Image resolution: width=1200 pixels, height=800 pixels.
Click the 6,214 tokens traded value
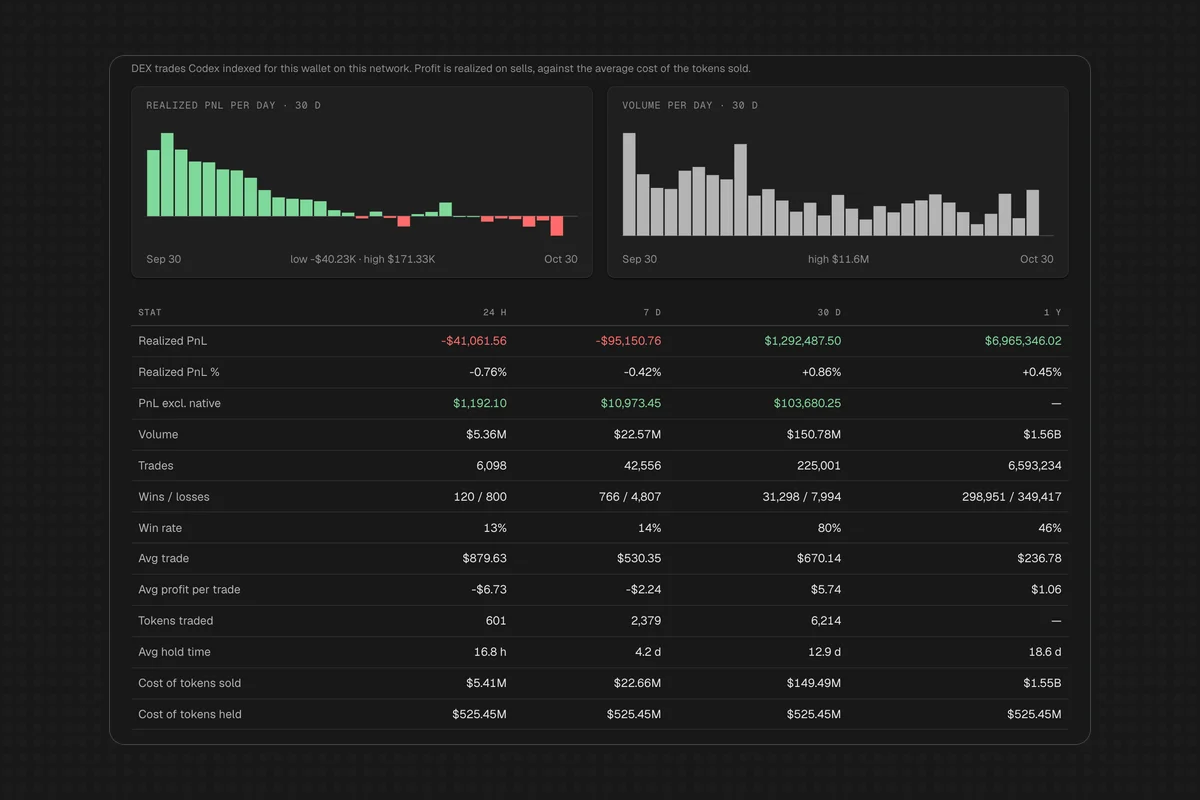click(x=825, y=620)
